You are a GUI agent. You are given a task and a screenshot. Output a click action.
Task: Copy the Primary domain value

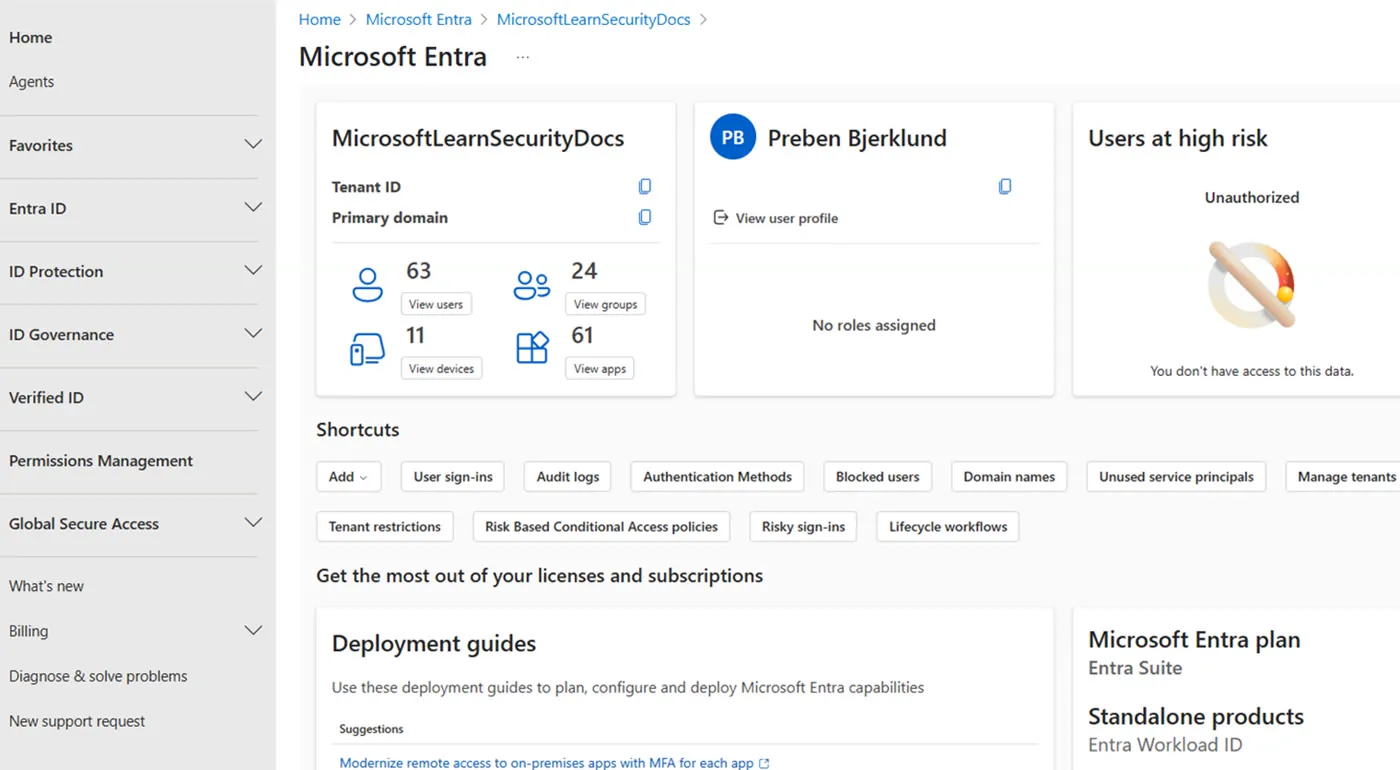click(x=645, y=217)
